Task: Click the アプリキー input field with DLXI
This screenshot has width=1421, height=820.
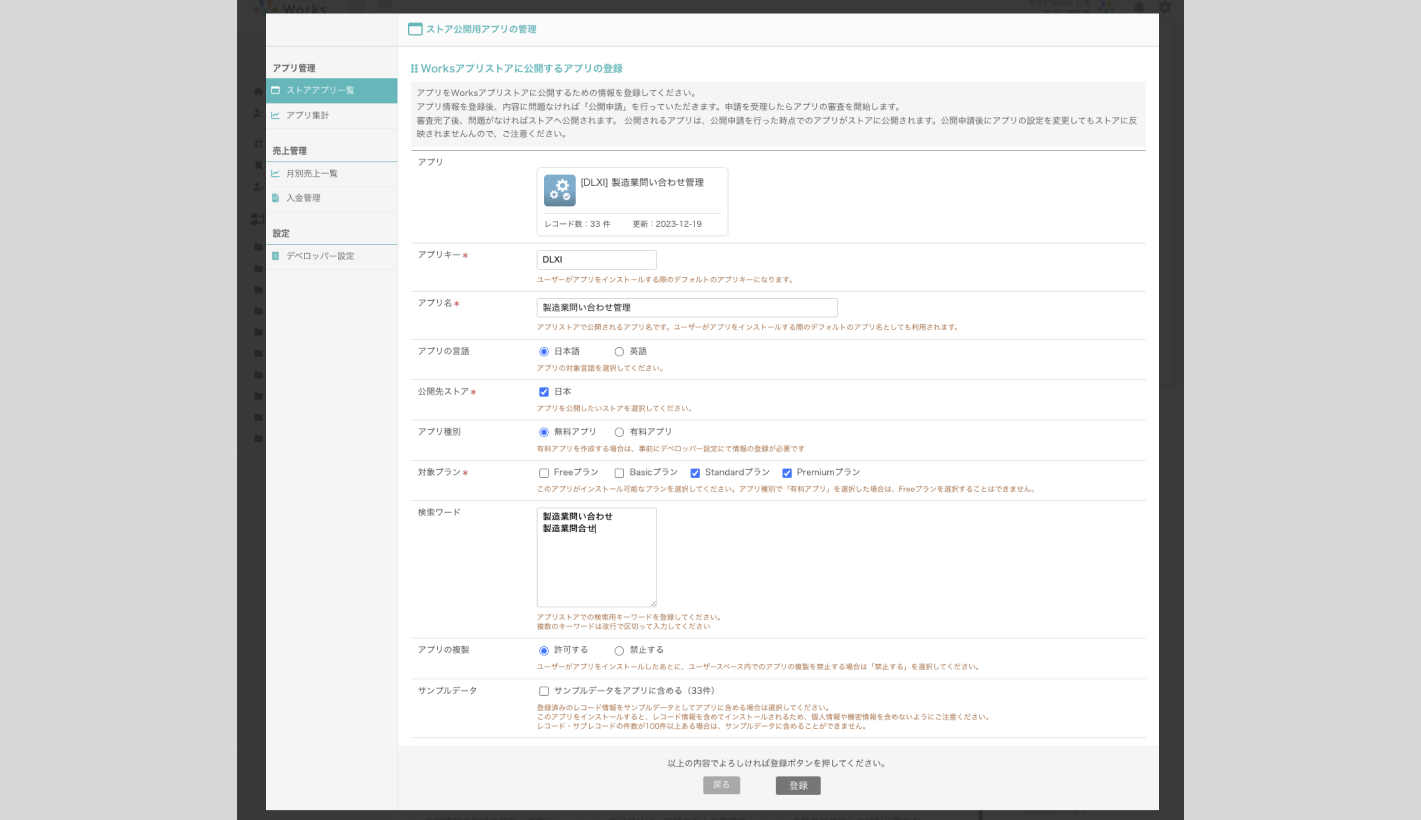Action: coord(597,260)
